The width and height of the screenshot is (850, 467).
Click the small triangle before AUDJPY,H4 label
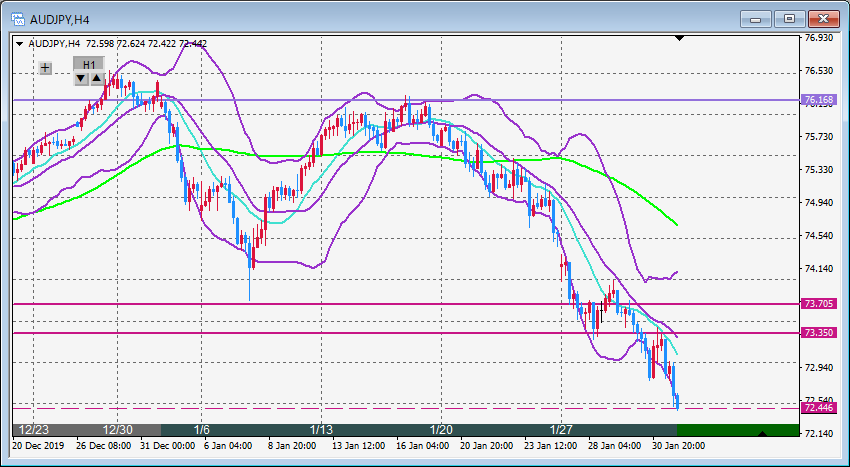(x=20, y=44)
